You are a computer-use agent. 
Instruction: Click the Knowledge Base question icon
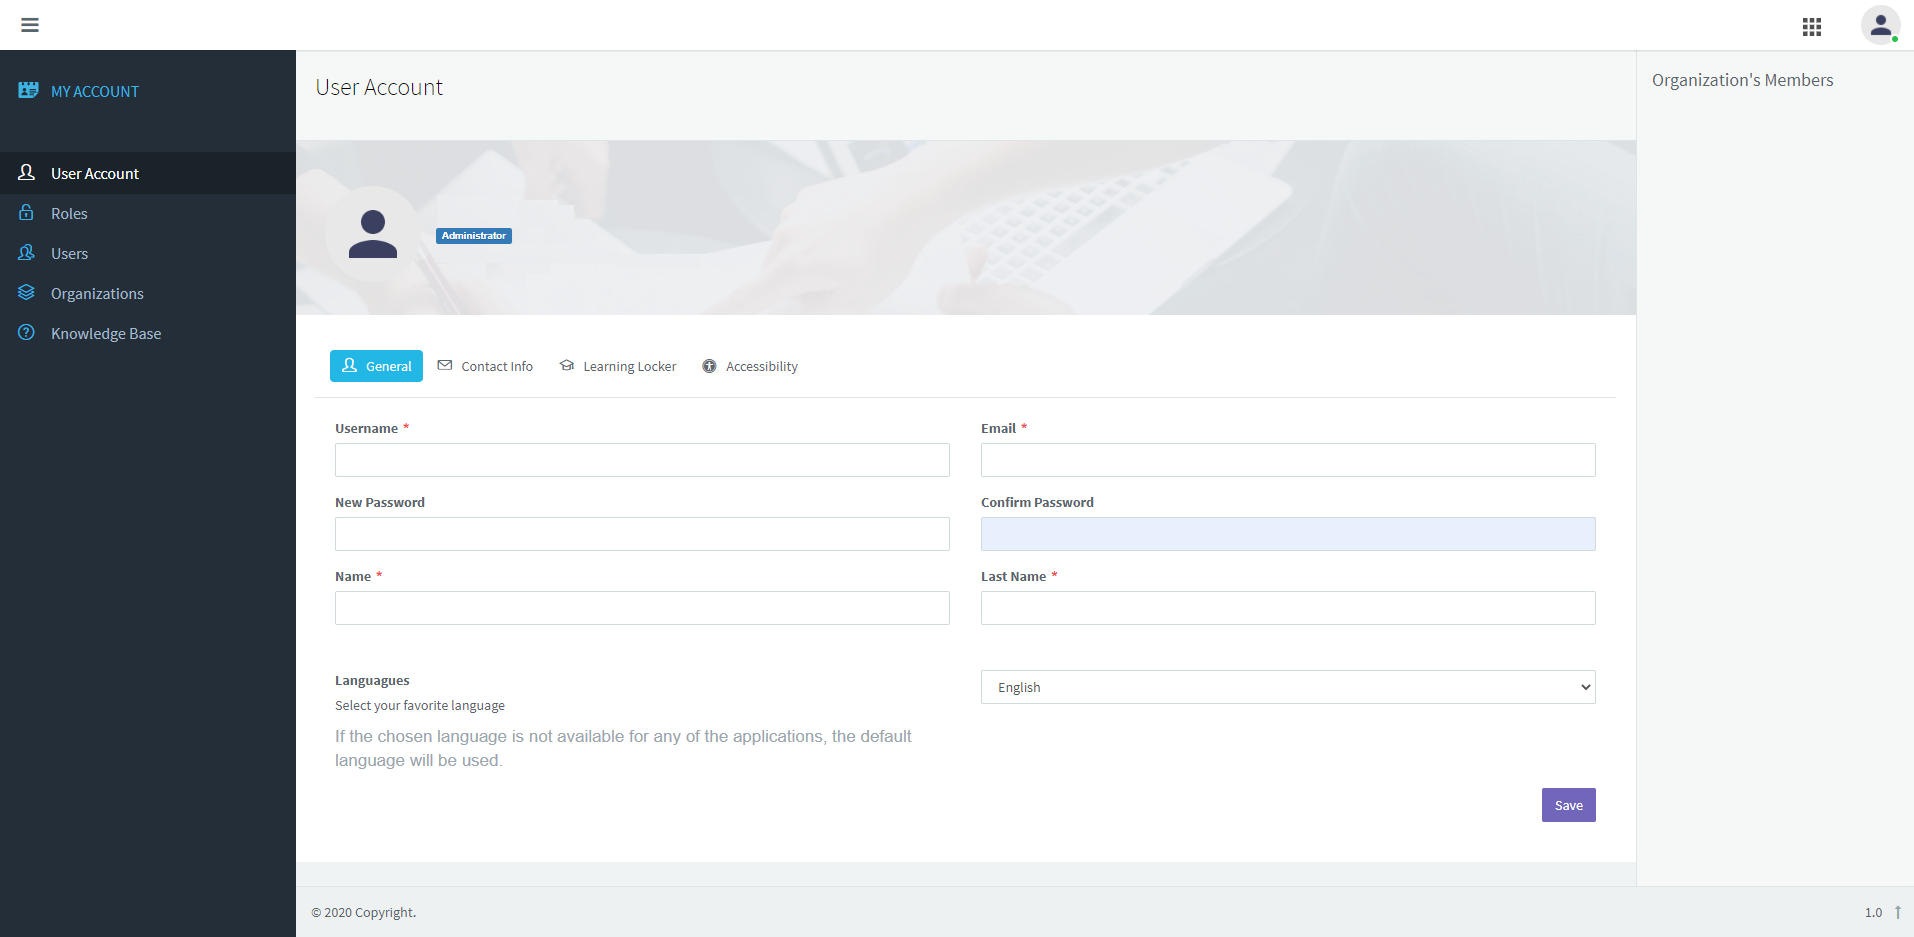click(x=27, y=332)
